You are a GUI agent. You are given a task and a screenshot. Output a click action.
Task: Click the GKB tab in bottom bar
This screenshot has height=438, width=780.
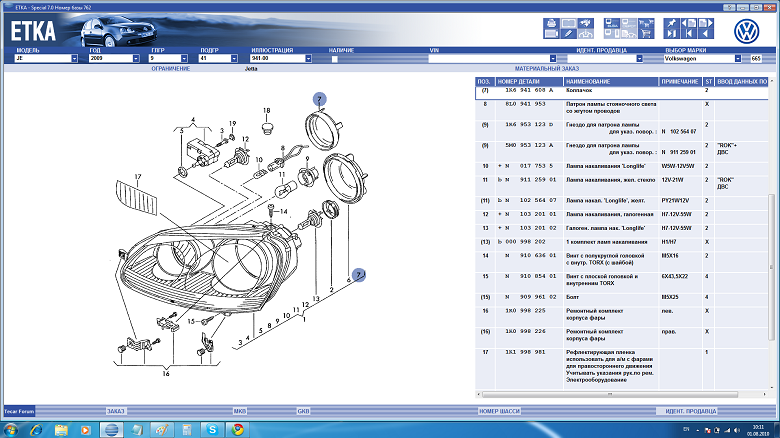[303, 411]
